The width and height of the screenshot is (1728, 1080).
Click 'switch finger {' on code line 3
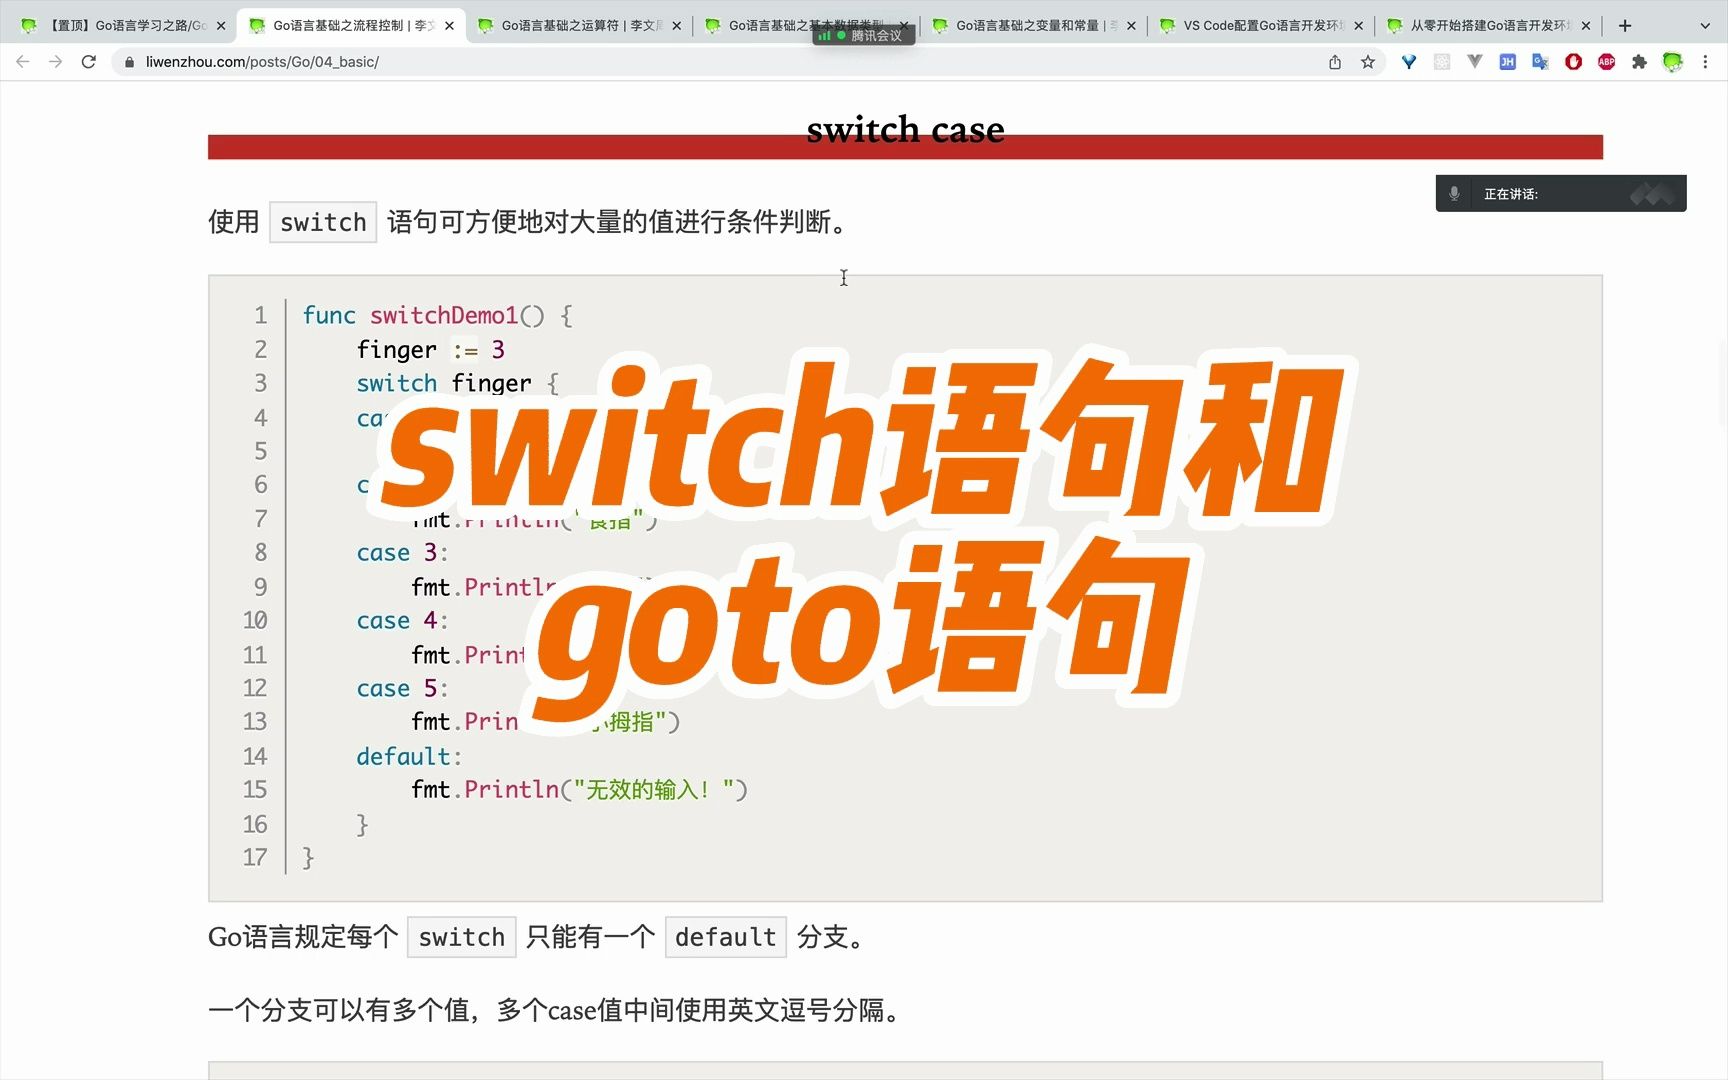tap(458, 384)
